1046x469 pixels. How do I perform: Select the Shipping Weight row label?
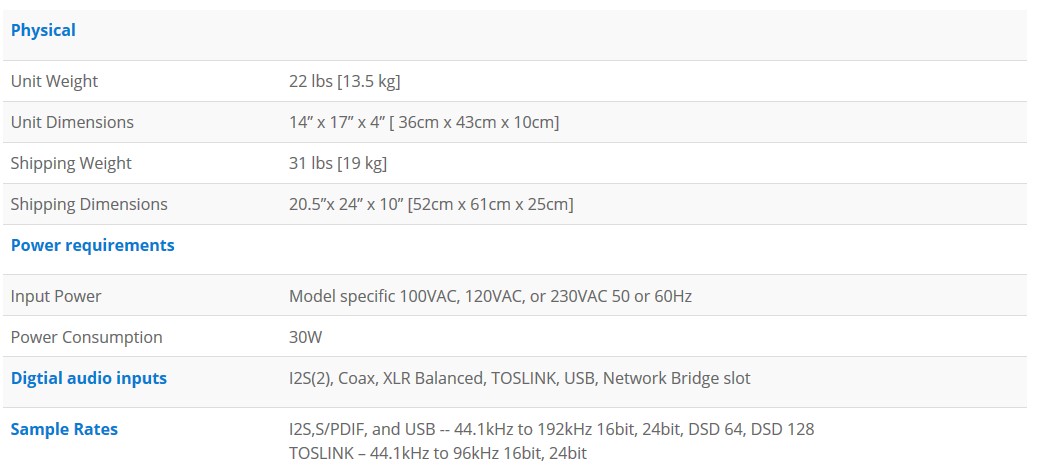71,163
